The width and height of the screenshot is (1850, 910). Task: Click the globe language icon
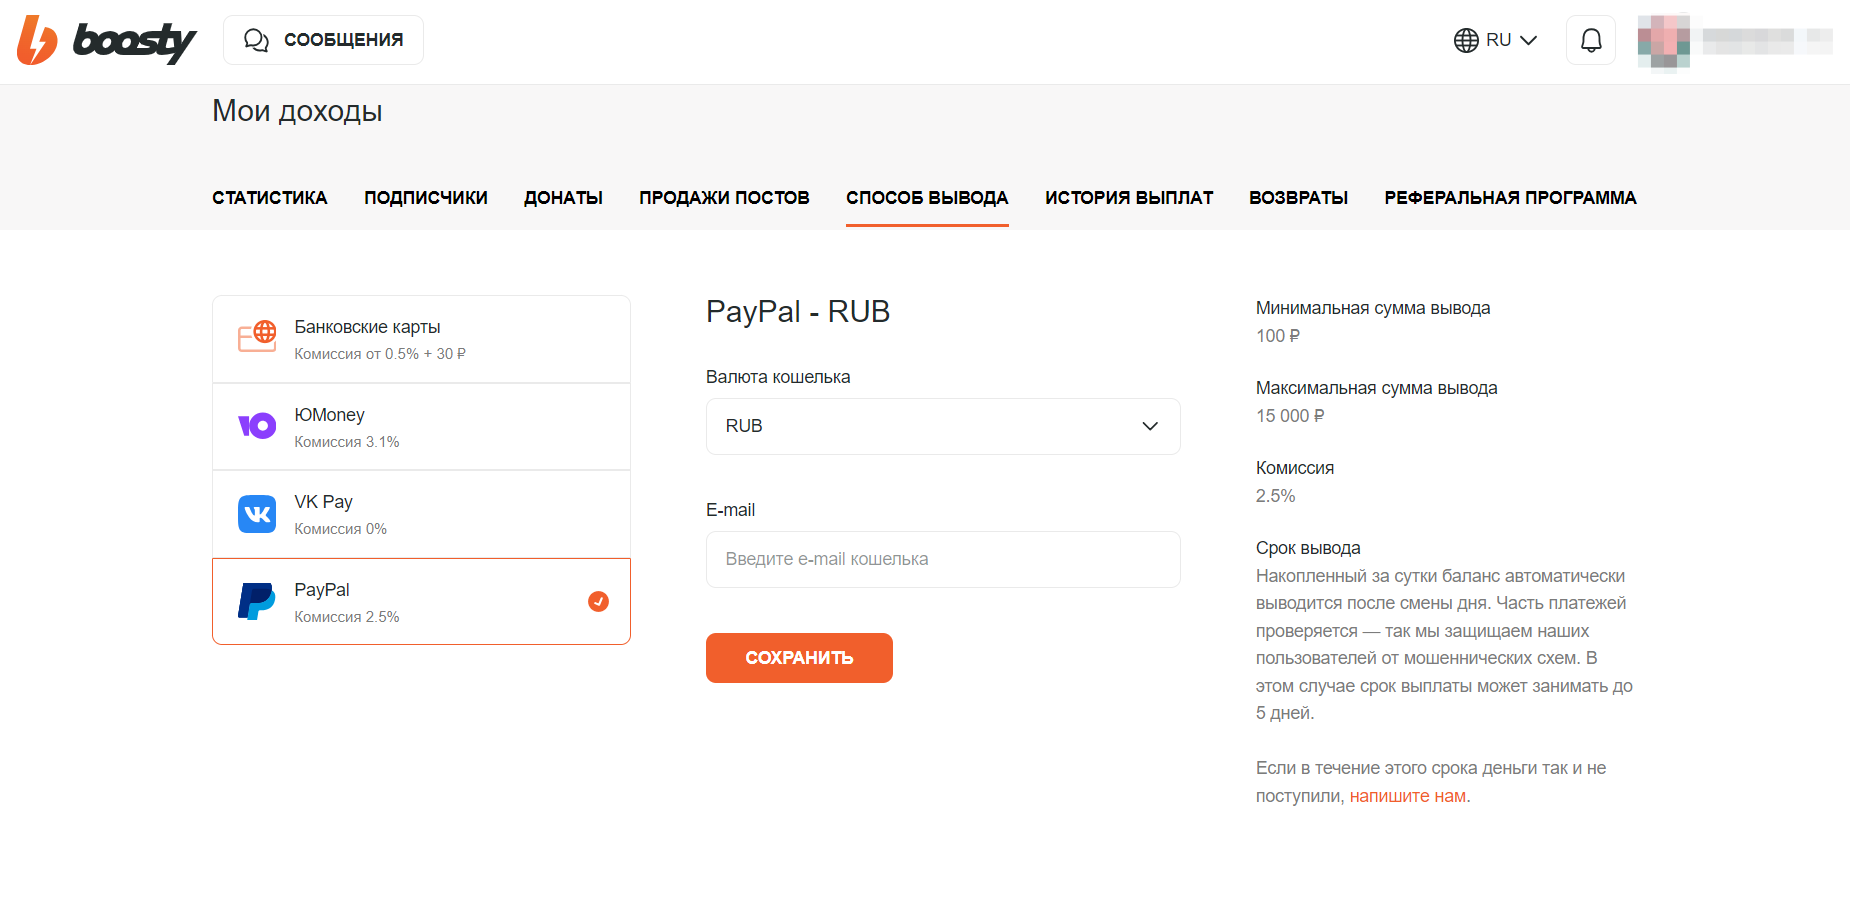[1466, 40]
